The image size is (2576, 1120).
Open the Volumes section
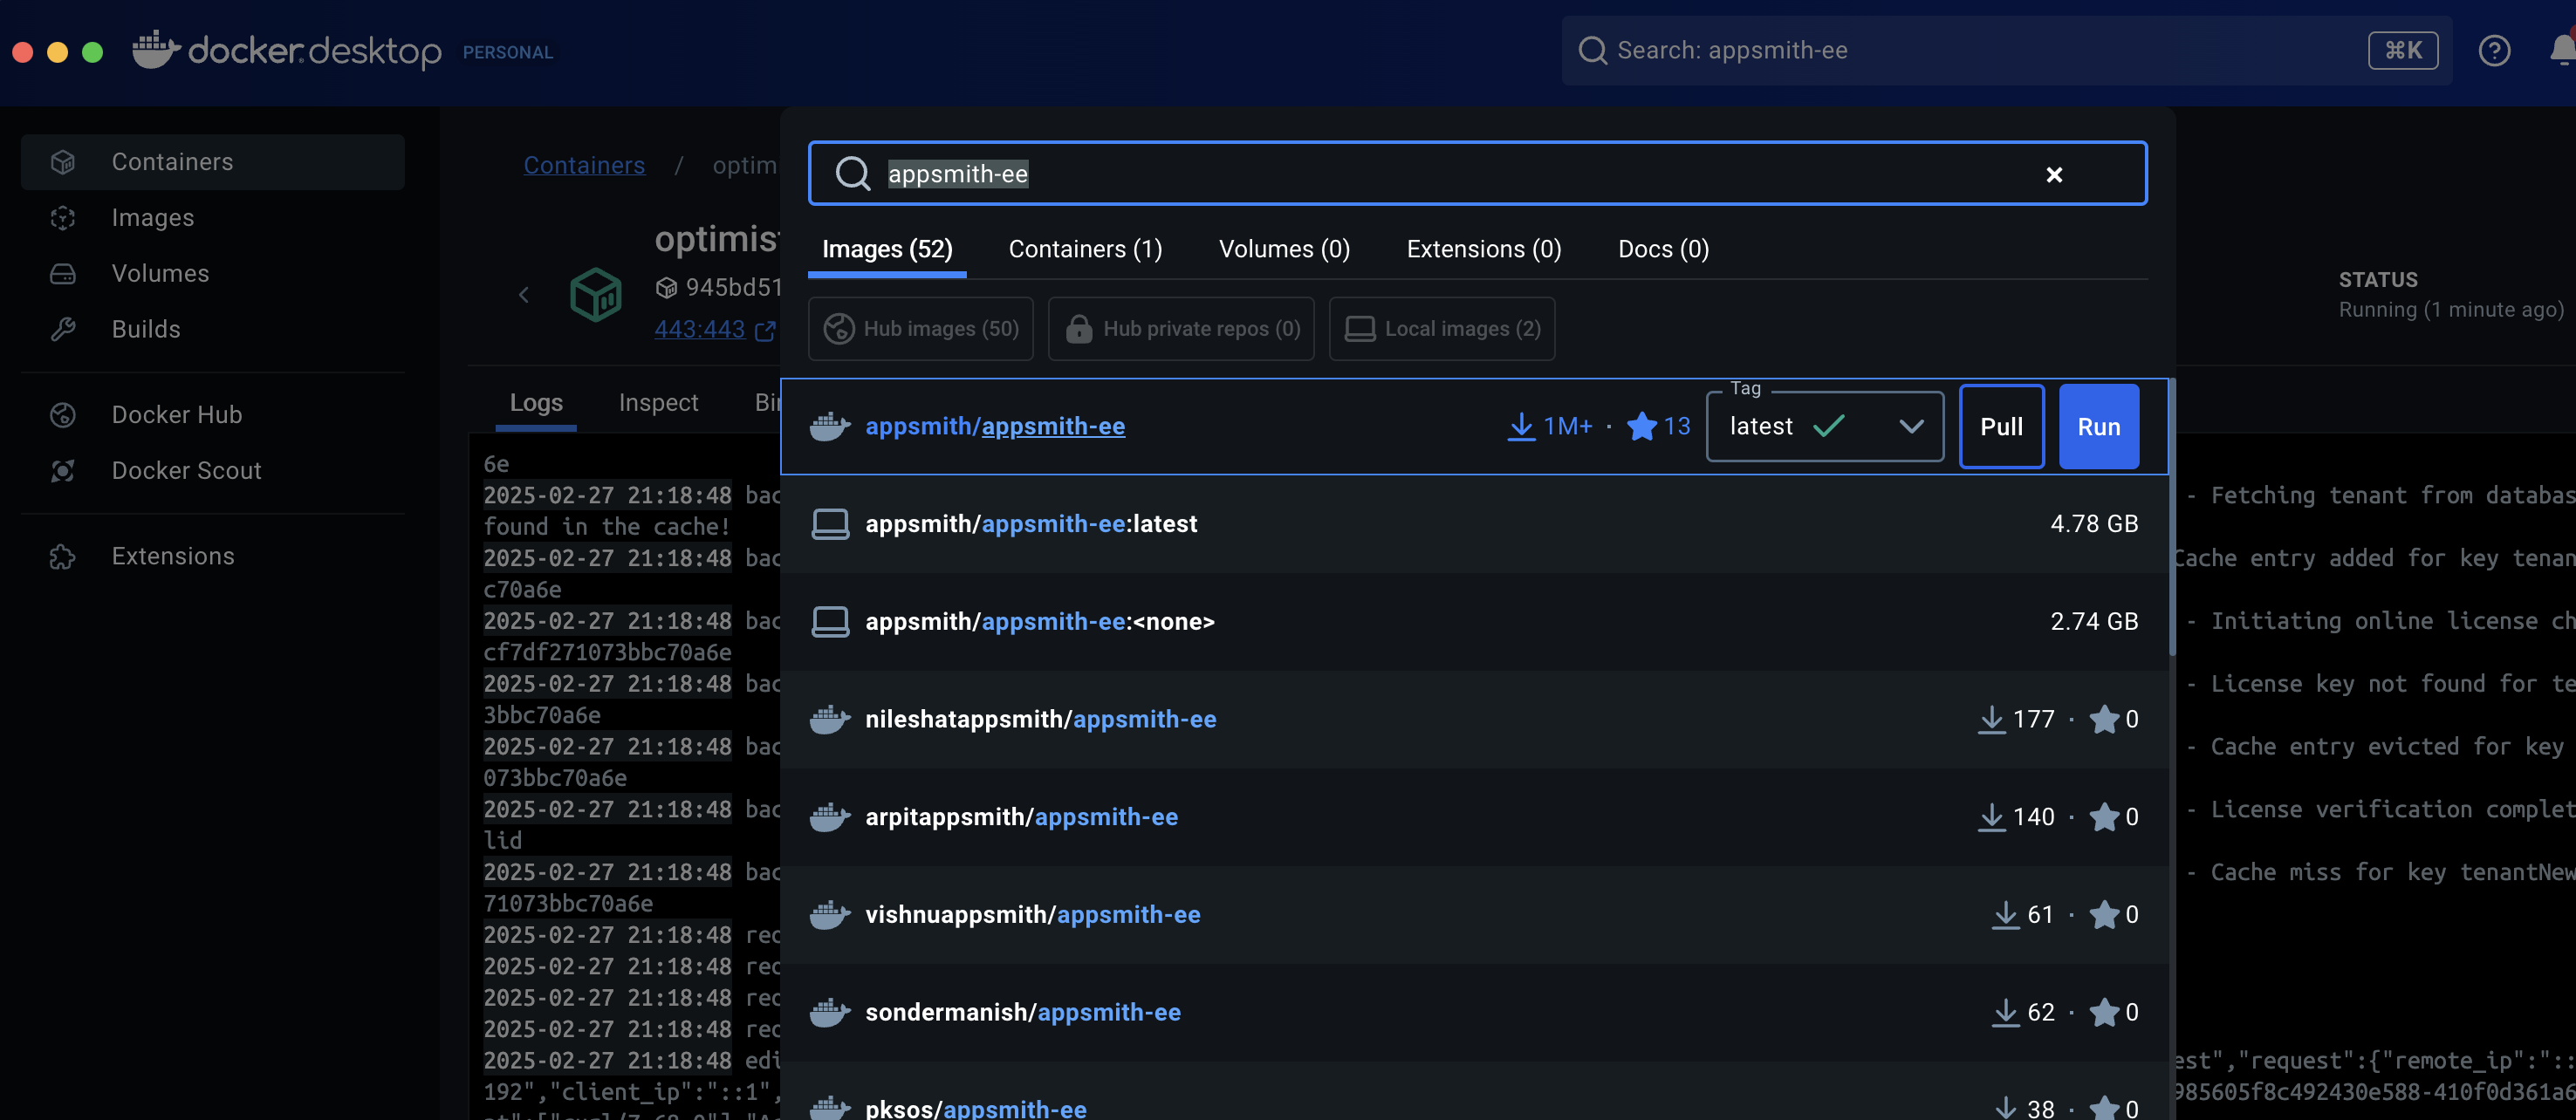[160, 273]
